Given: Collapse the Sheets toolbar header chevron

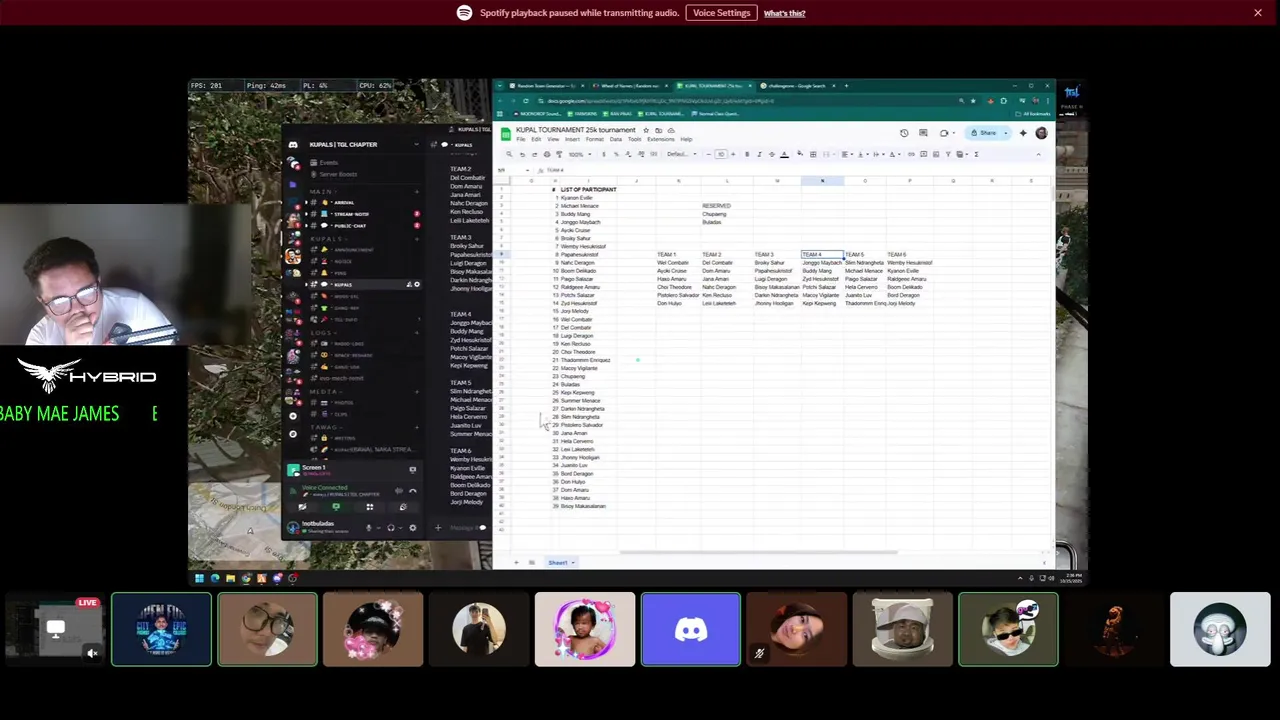Looking at the screenshot, I should (1038, 154).
